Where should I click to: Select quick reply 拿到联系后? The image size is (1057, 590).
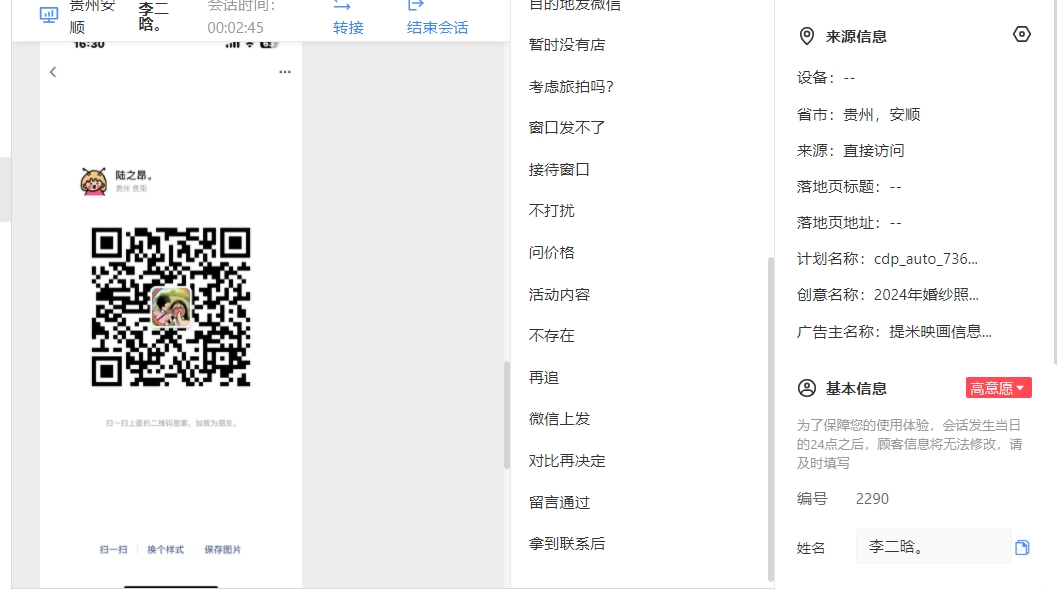[567, 544]
